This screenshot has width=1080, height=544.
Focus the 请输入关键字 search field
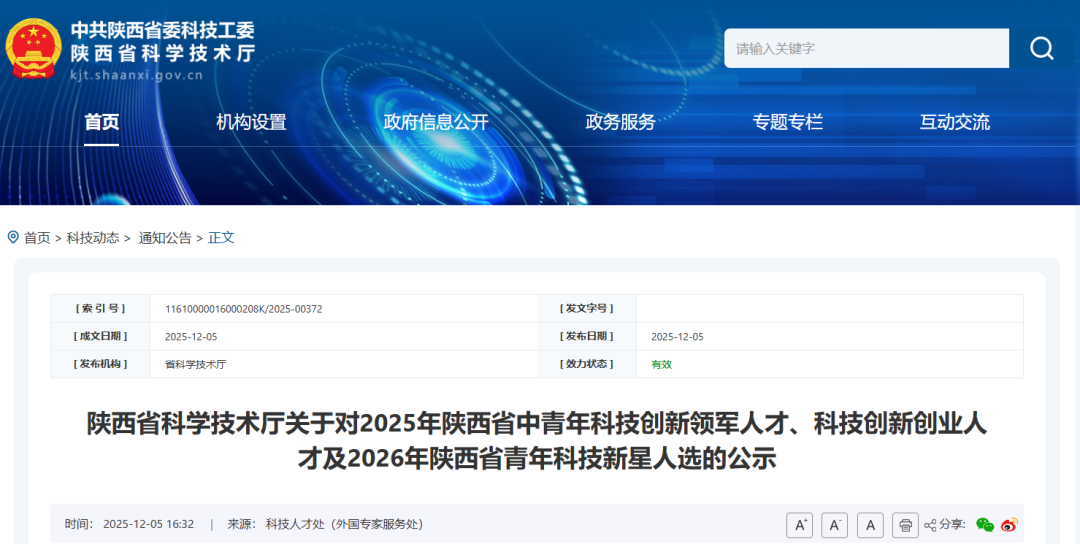click(866, 48)
